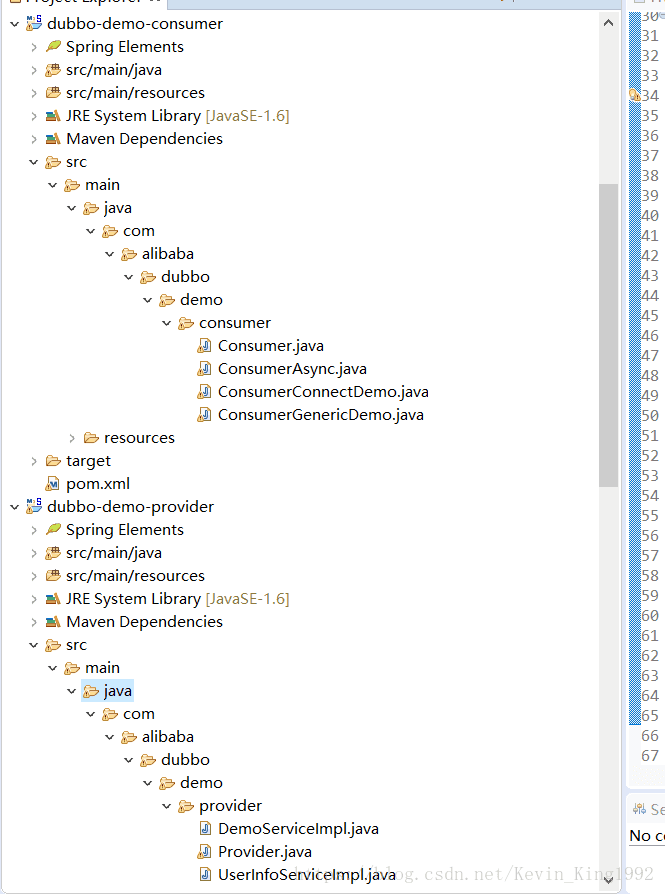Viewport: 665px width, 894px height.
Task: Expand consumer project's Maven Dependencies node
Action: 34,139
